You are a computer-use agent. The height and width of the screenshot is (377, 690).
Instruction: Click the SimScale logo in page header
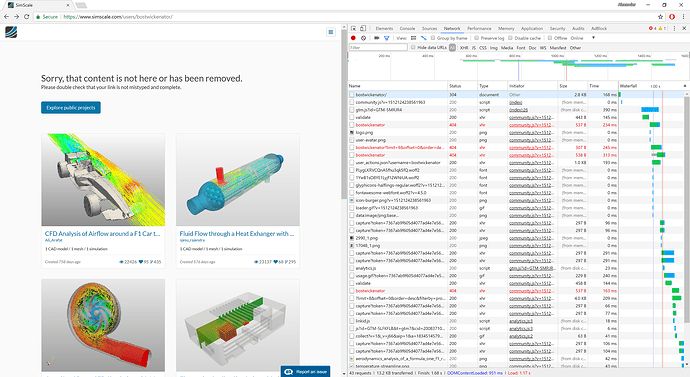[11, 32]
